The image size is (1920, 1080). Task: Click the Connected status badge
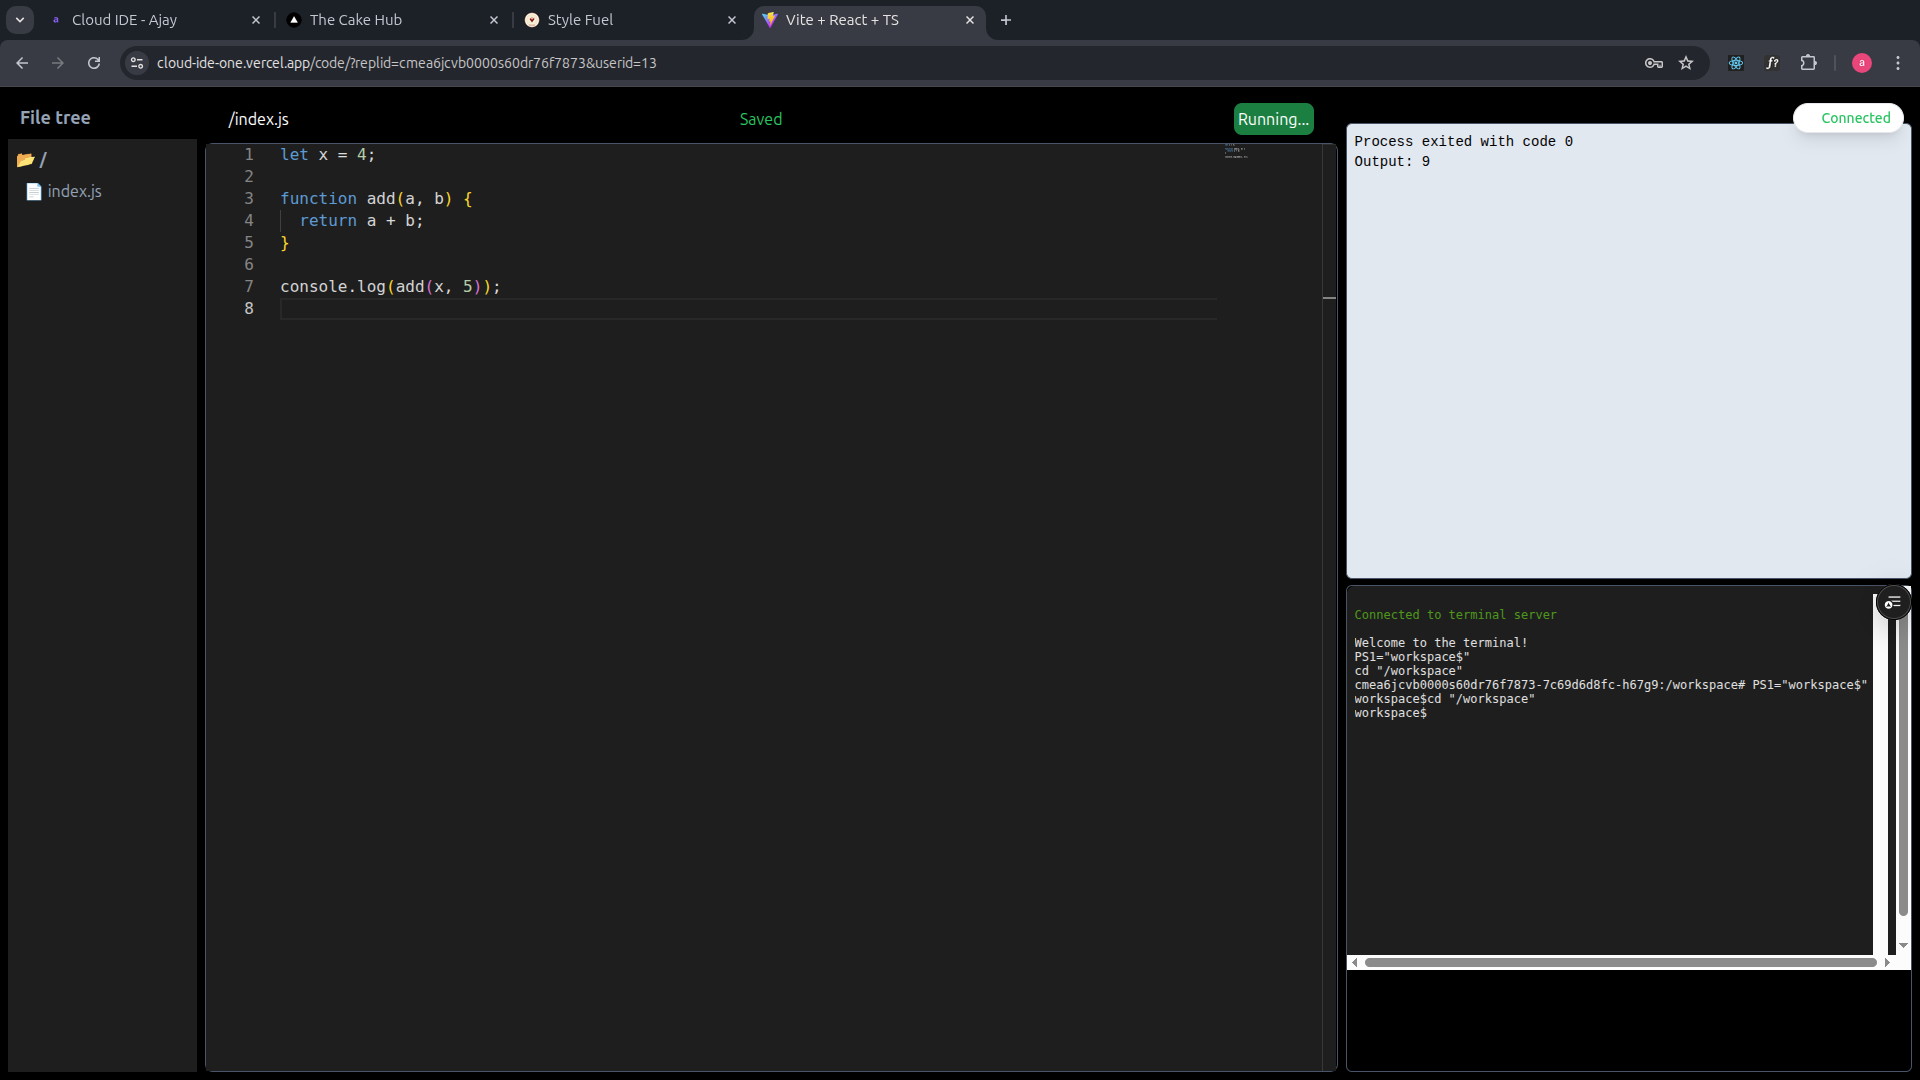point(1848,118)
